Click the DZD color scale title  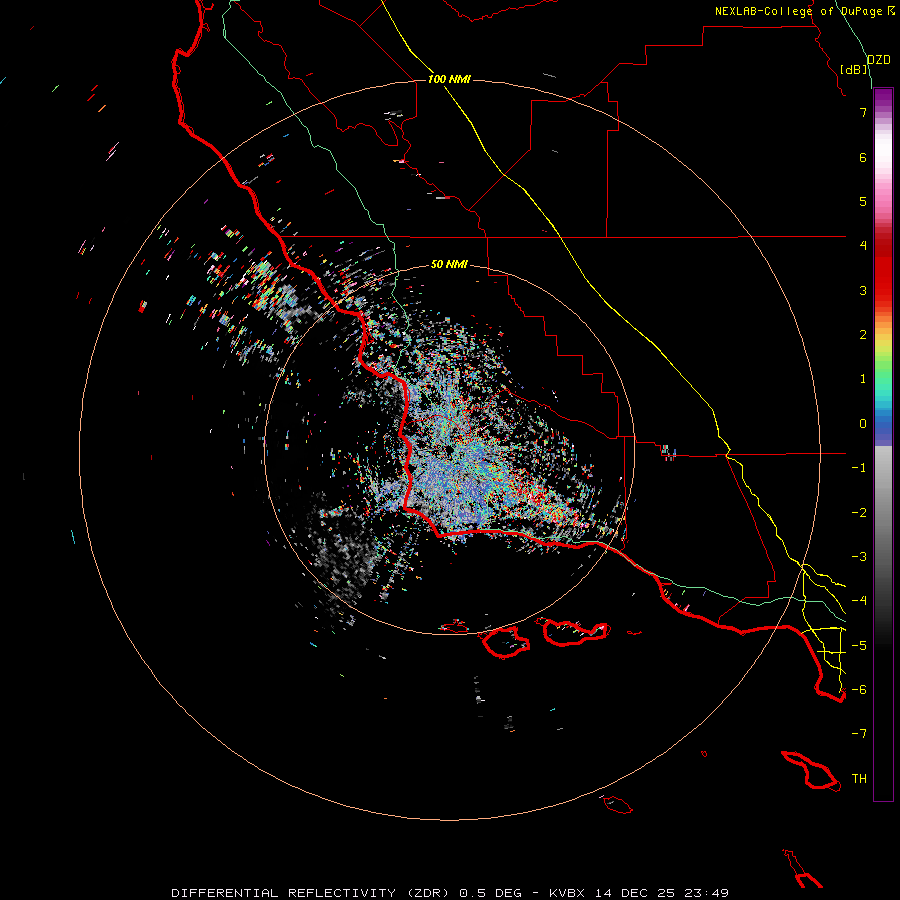point(878,60)
